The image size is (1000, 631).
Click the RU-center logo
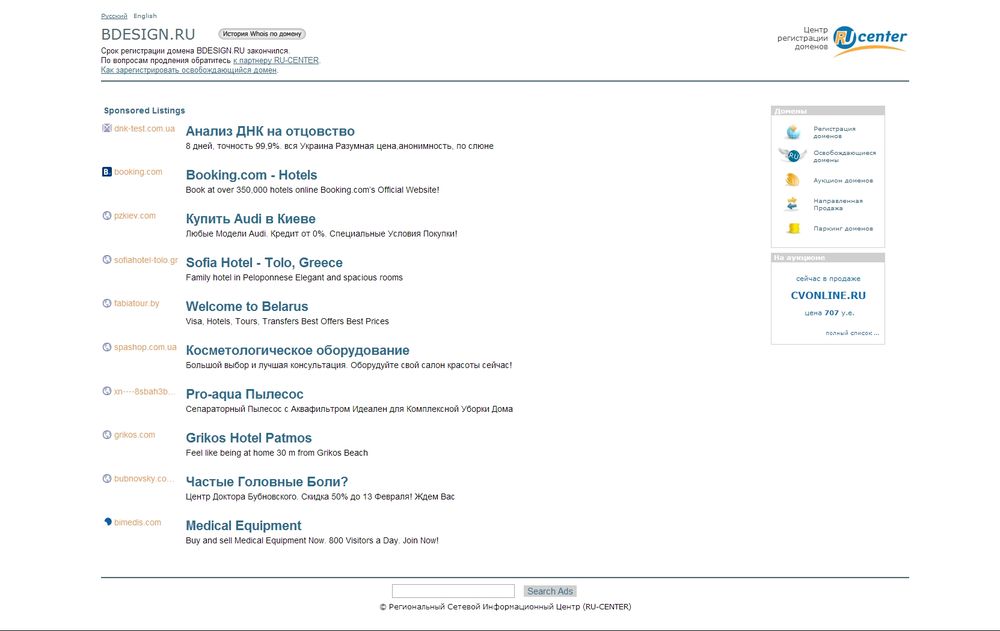(x=870, y=40)
